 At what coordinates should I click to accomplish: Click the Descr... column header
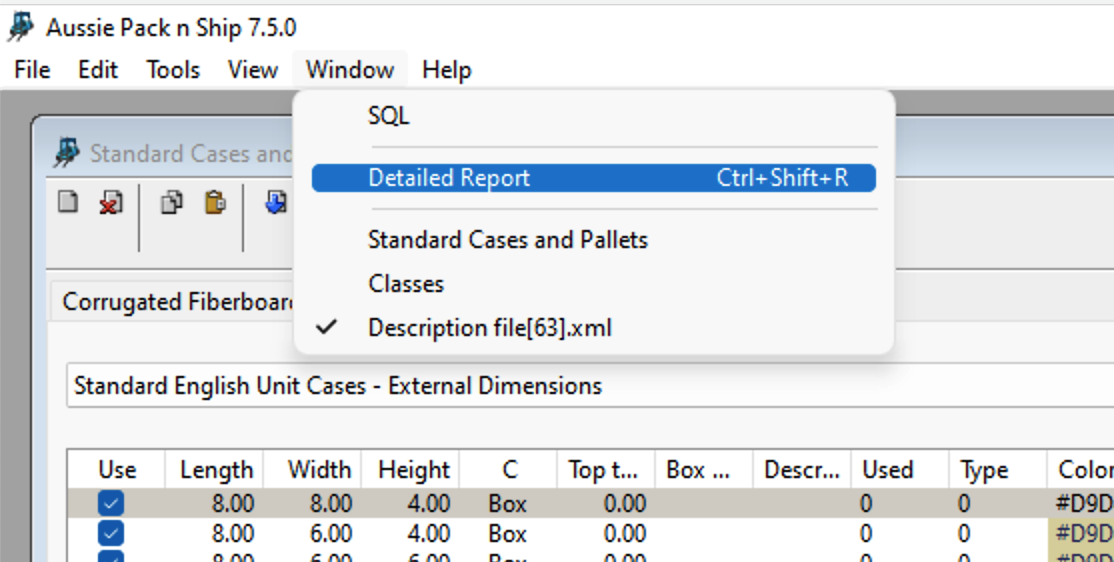803,470
